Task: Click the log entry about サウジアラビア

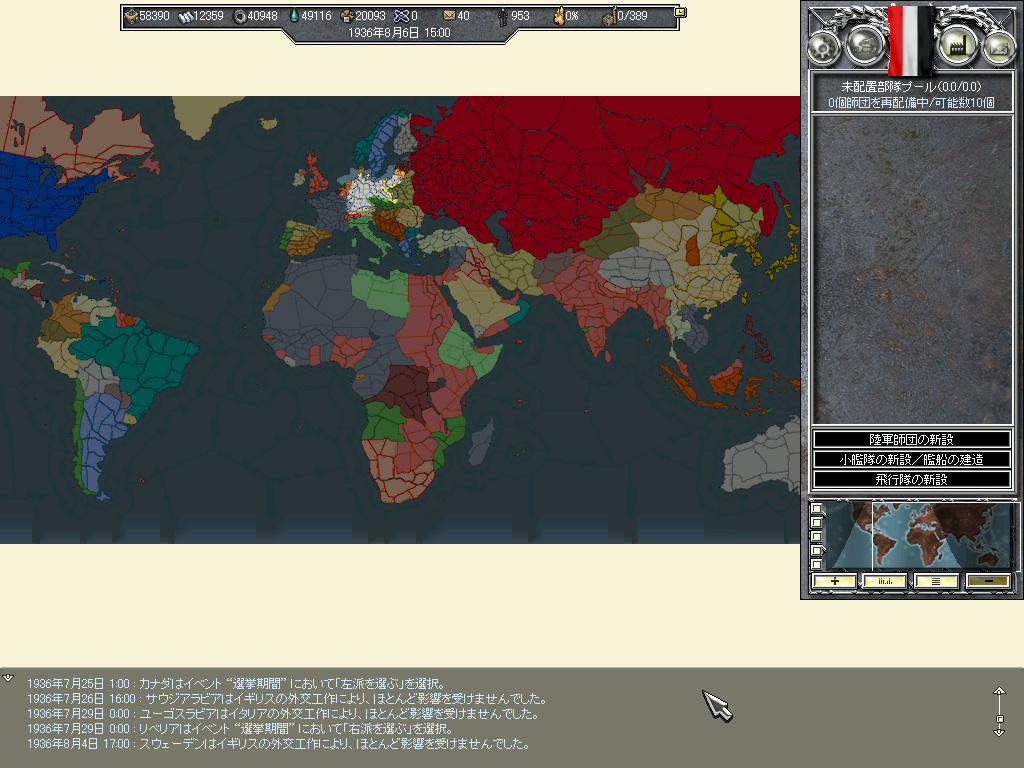Action: point(287,699)
